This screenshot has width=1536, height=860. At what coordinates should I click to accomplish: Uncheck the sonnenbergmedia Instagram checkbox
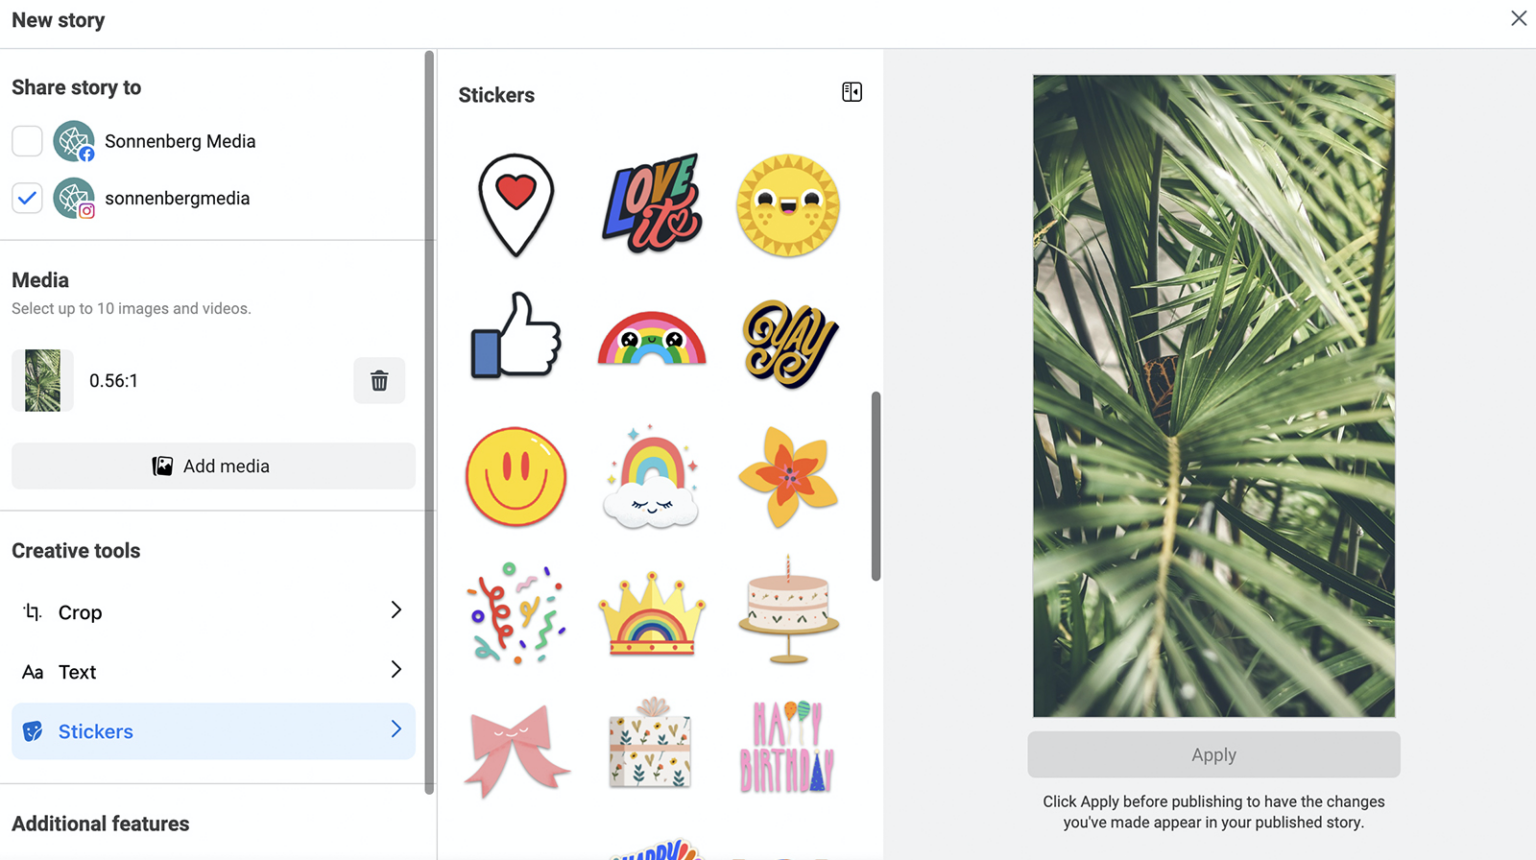[x=27, y=198]
